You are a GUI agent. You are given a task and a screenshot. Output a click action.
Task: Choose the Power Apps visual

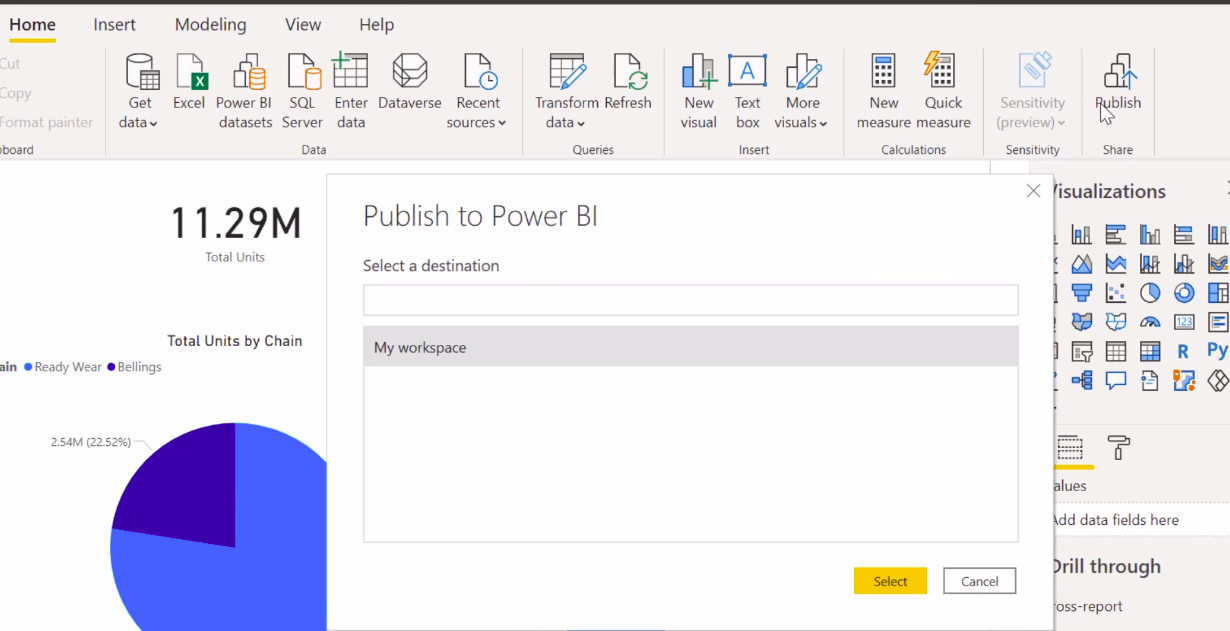1218,380
